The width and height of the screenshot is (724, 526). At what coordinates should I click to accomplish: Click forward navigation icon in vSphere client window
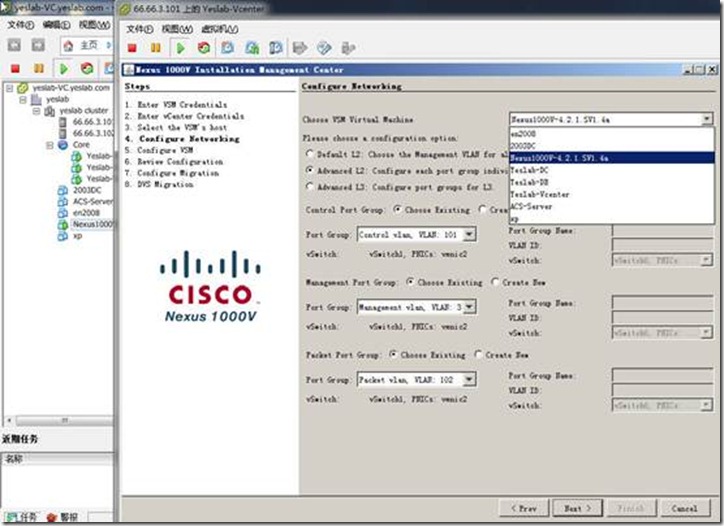[x=38, y=45]
